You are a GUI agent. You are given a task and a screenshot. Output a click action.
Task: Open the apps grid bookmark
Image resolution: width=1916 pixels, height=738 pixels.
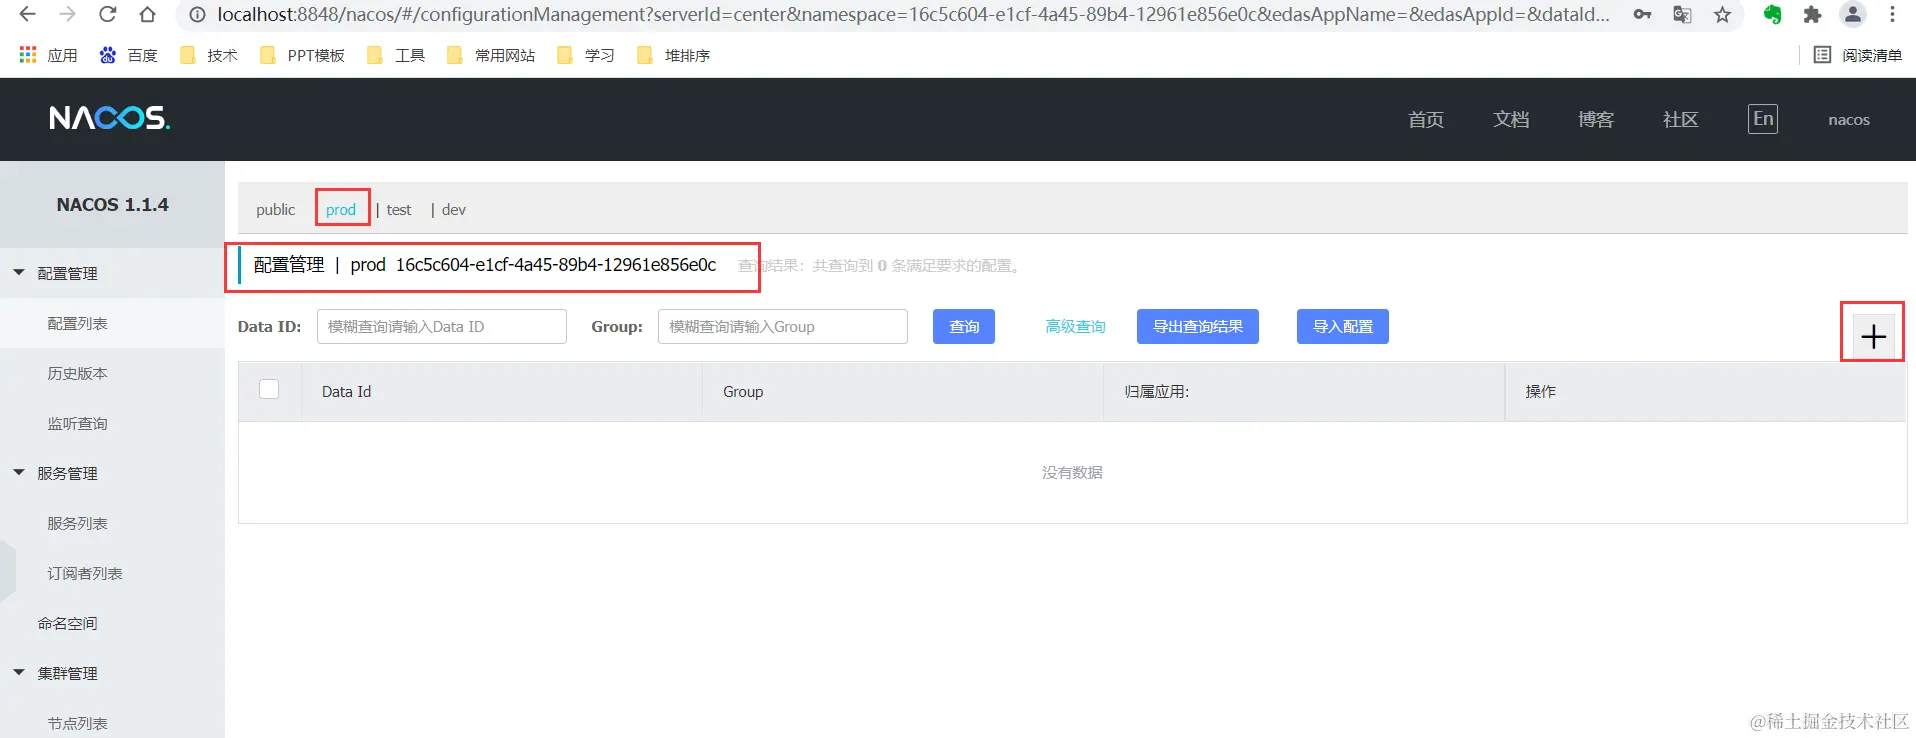pos(48,55)
